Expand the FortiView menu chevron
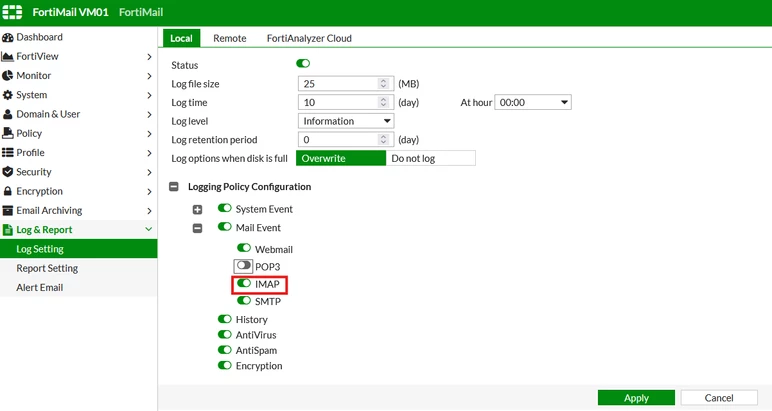The image size is (772, 411). coord(149,57)
